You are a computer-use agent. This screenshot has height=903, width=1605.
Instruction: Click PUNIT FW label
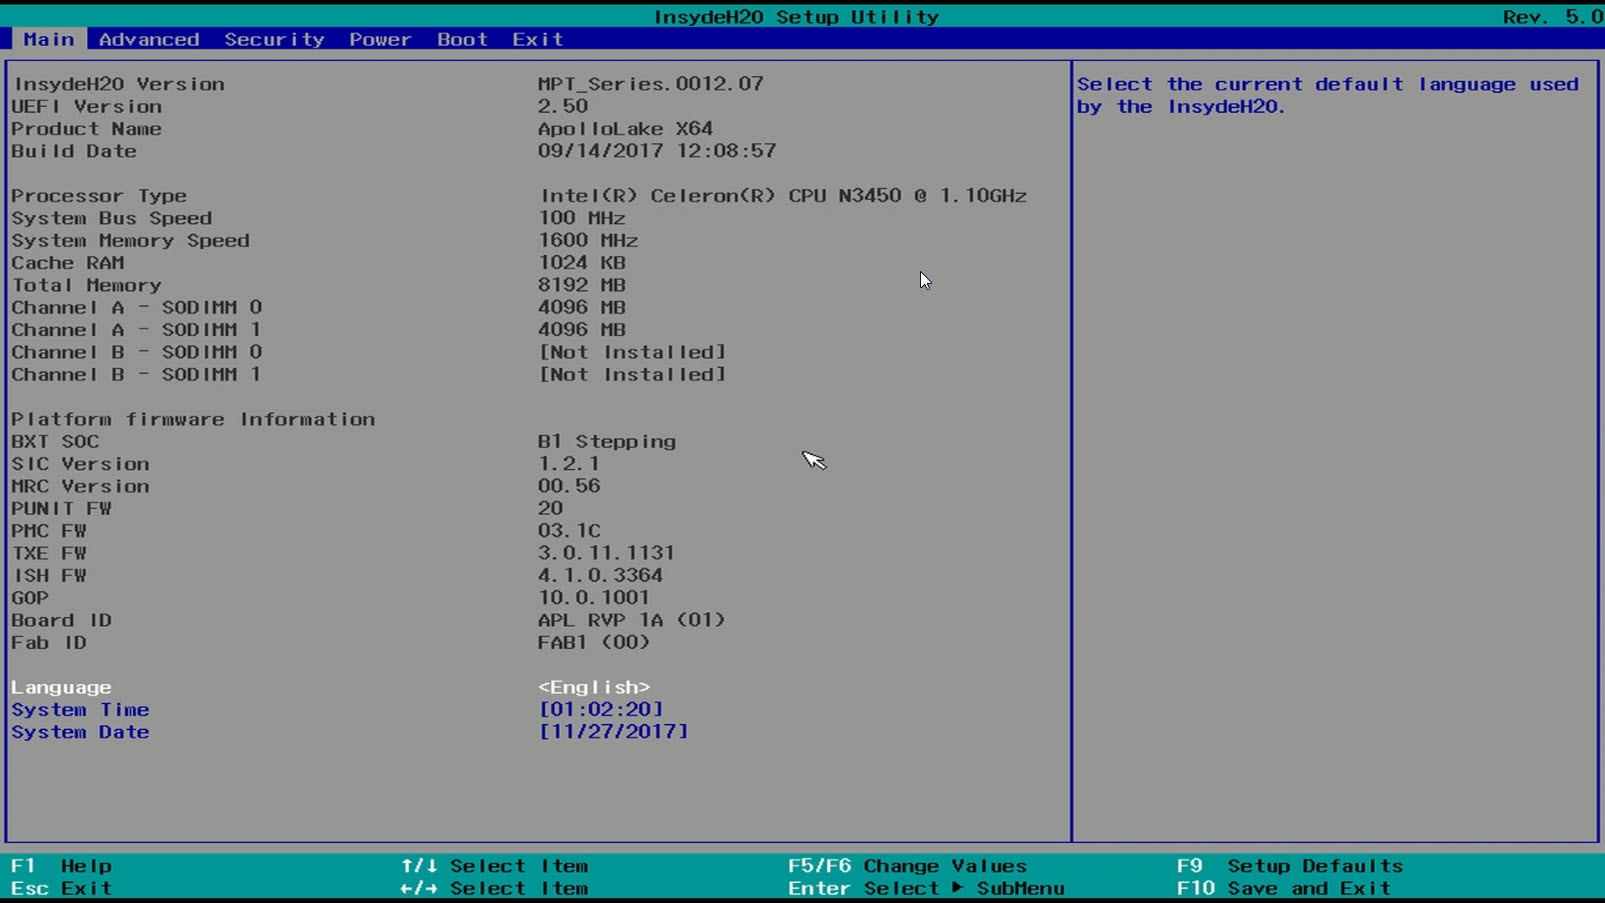click(62, 509)
